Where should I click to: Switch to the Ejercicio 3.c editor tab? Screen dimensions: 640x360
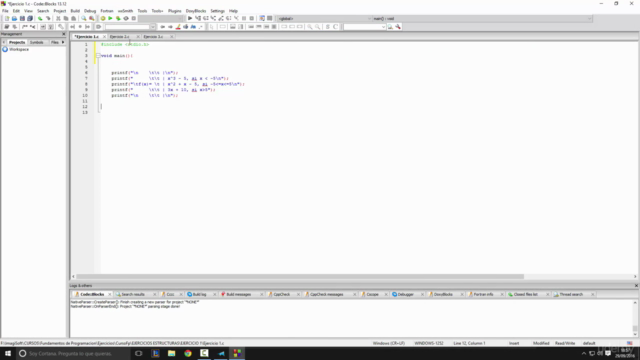(x=153, y=37)
